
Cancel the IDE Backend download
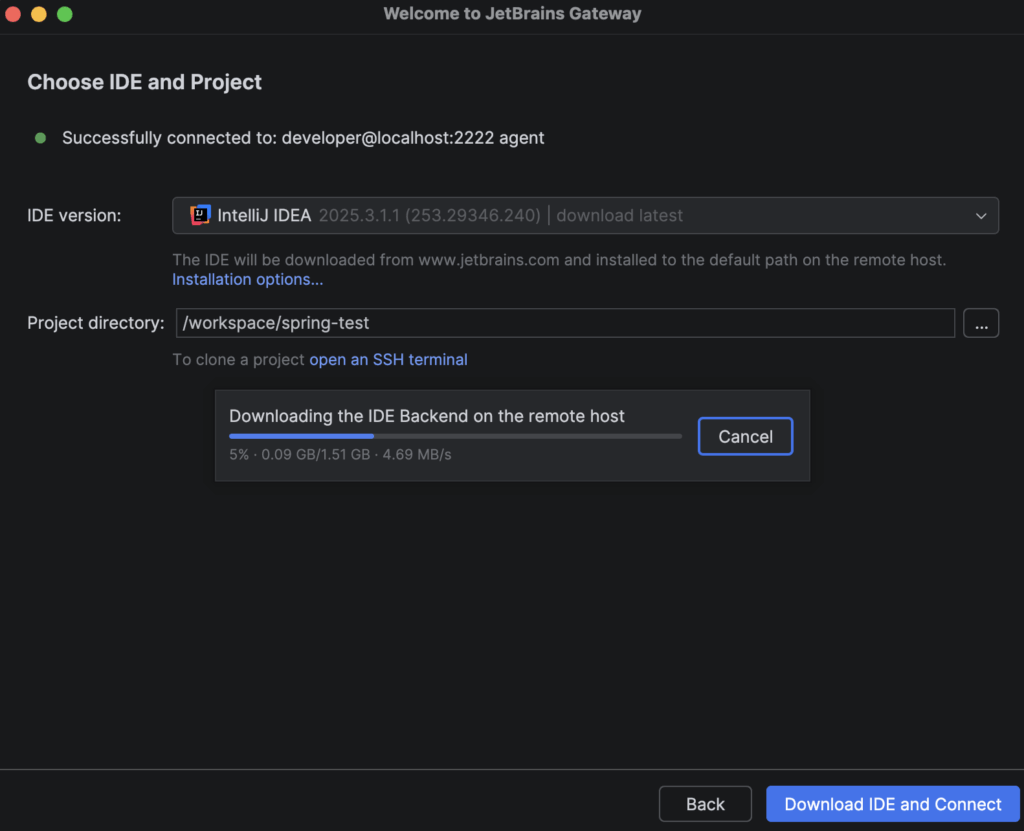tap(745, 436)
